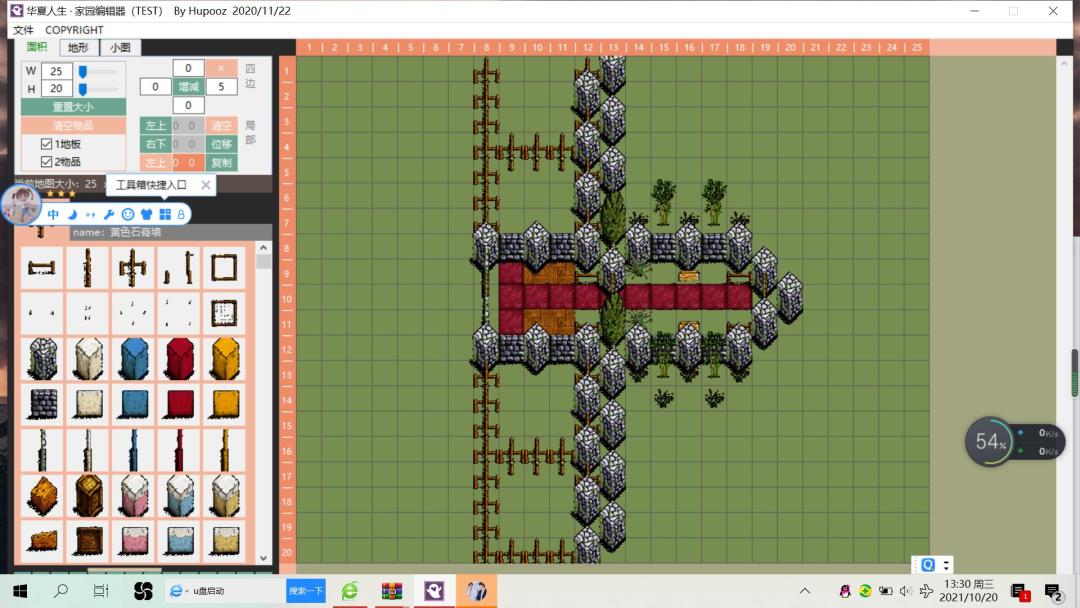Toggle the lock icon in input toolbar
Screen dimensions: 1080x608
tap(181, 214)
